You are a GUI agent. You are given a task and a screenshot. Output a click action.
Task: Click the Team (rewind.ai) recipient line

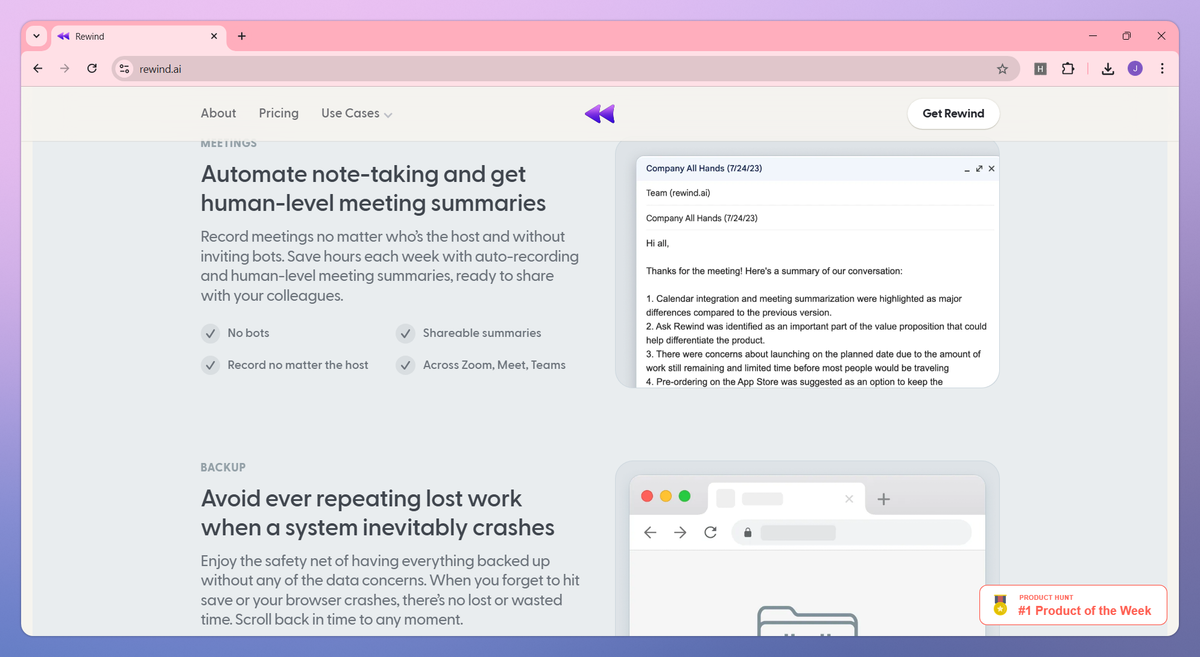coord(678,193)
